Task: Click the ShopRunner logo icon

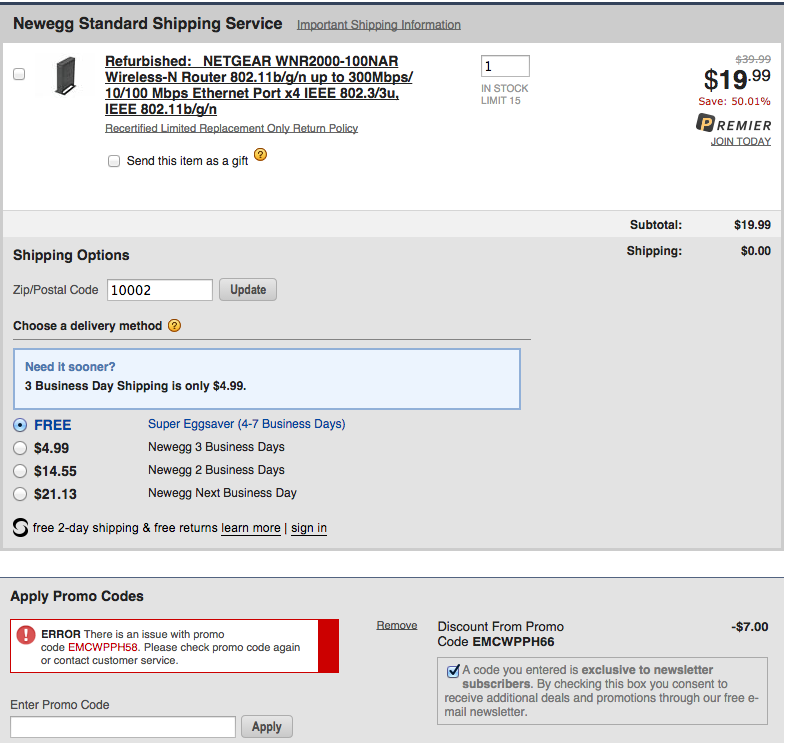Action: pyautogui.click(x=20, y=527)
